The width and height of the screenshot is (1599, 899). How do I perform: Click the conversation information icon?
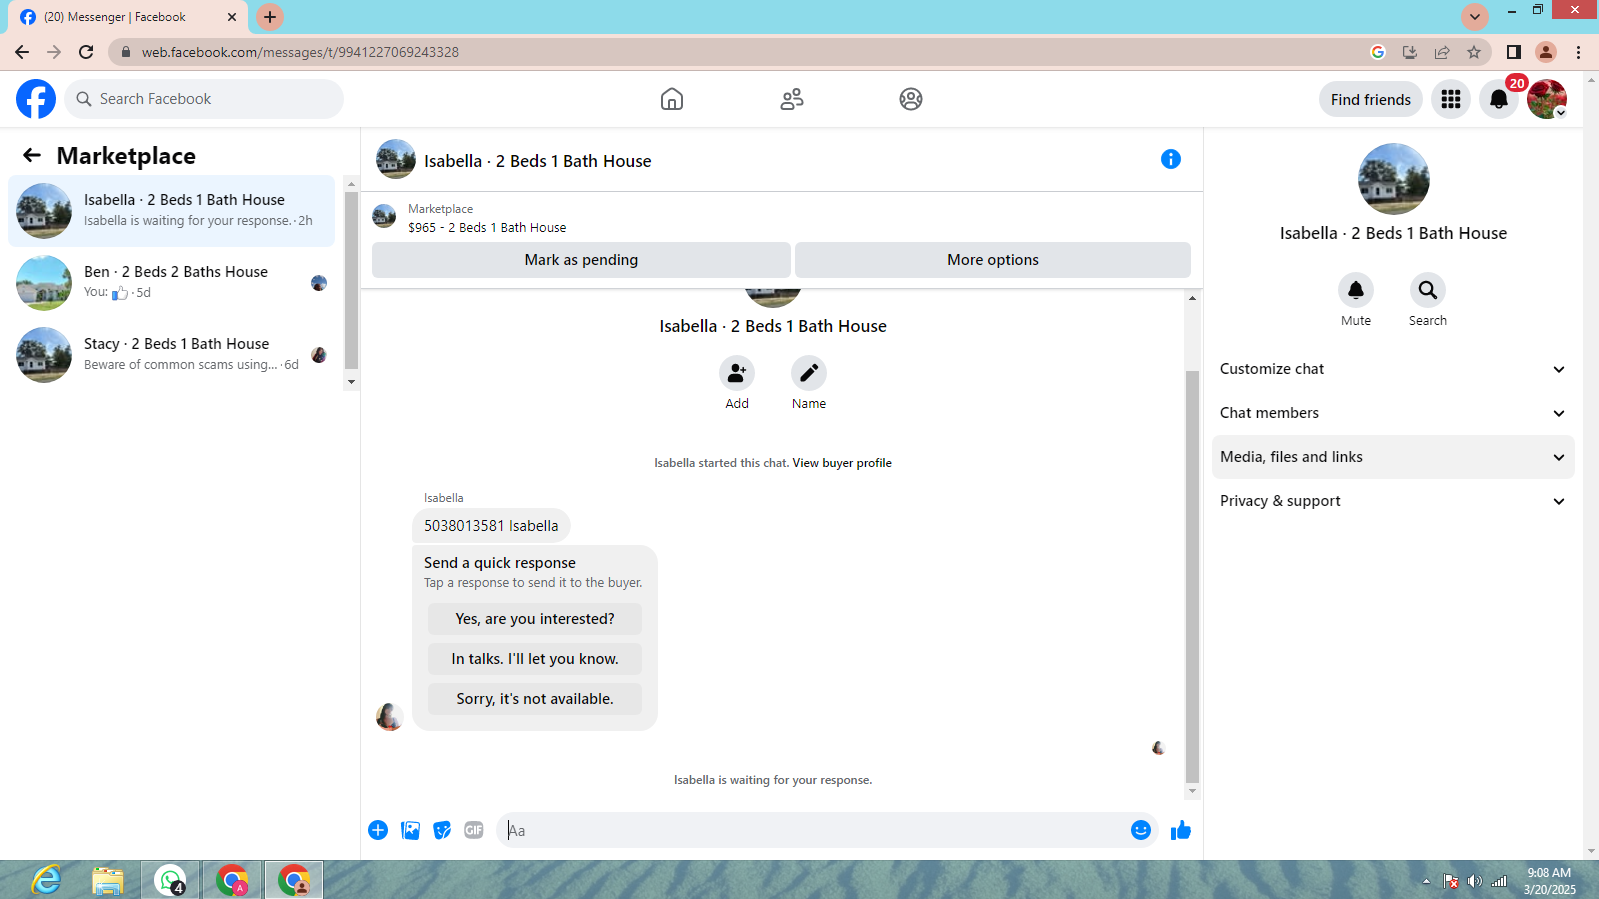point(1171,159)
